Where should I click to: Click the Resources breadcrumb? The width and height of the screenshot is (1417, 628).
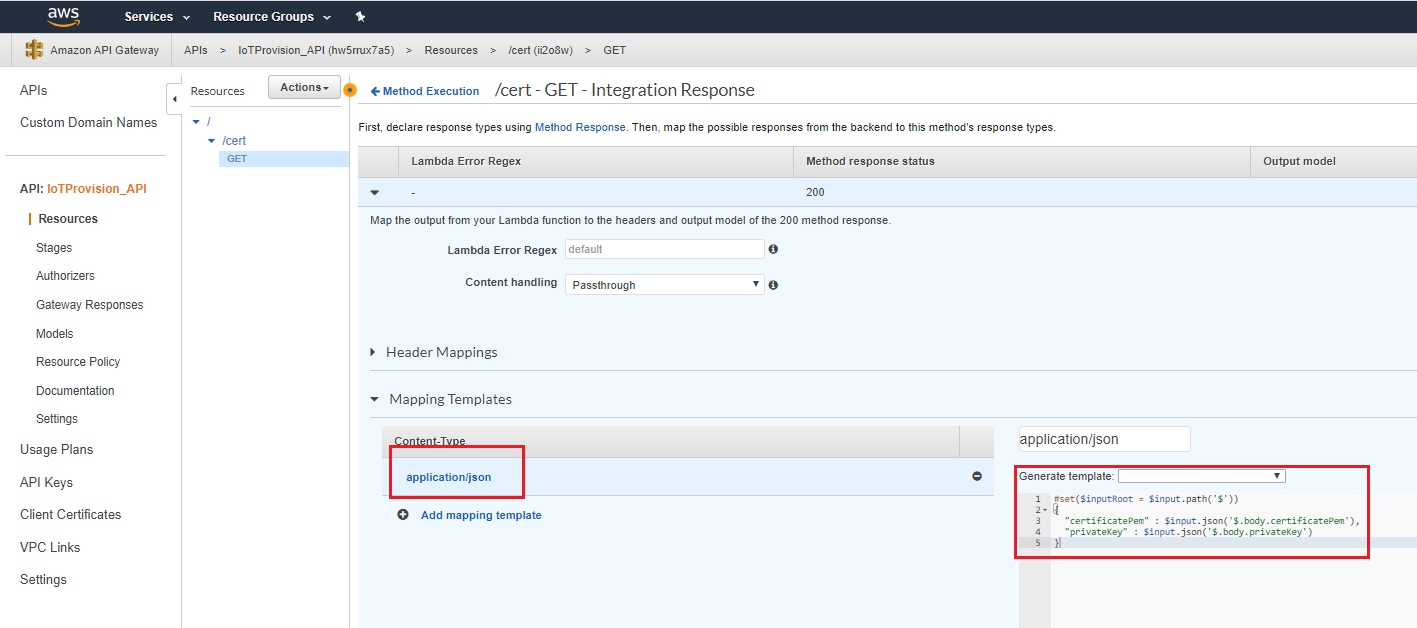[451, 50]
